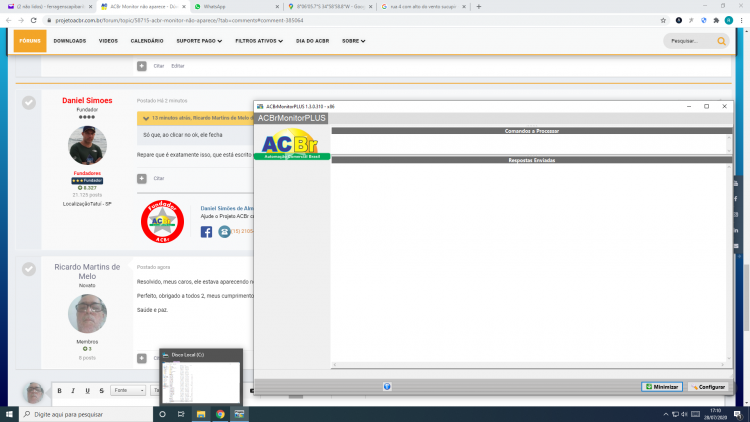Image resolution: width=750 pixels, height=422 pixels.
Task: Open a new browser tab
Action: [x=479, y=7]
